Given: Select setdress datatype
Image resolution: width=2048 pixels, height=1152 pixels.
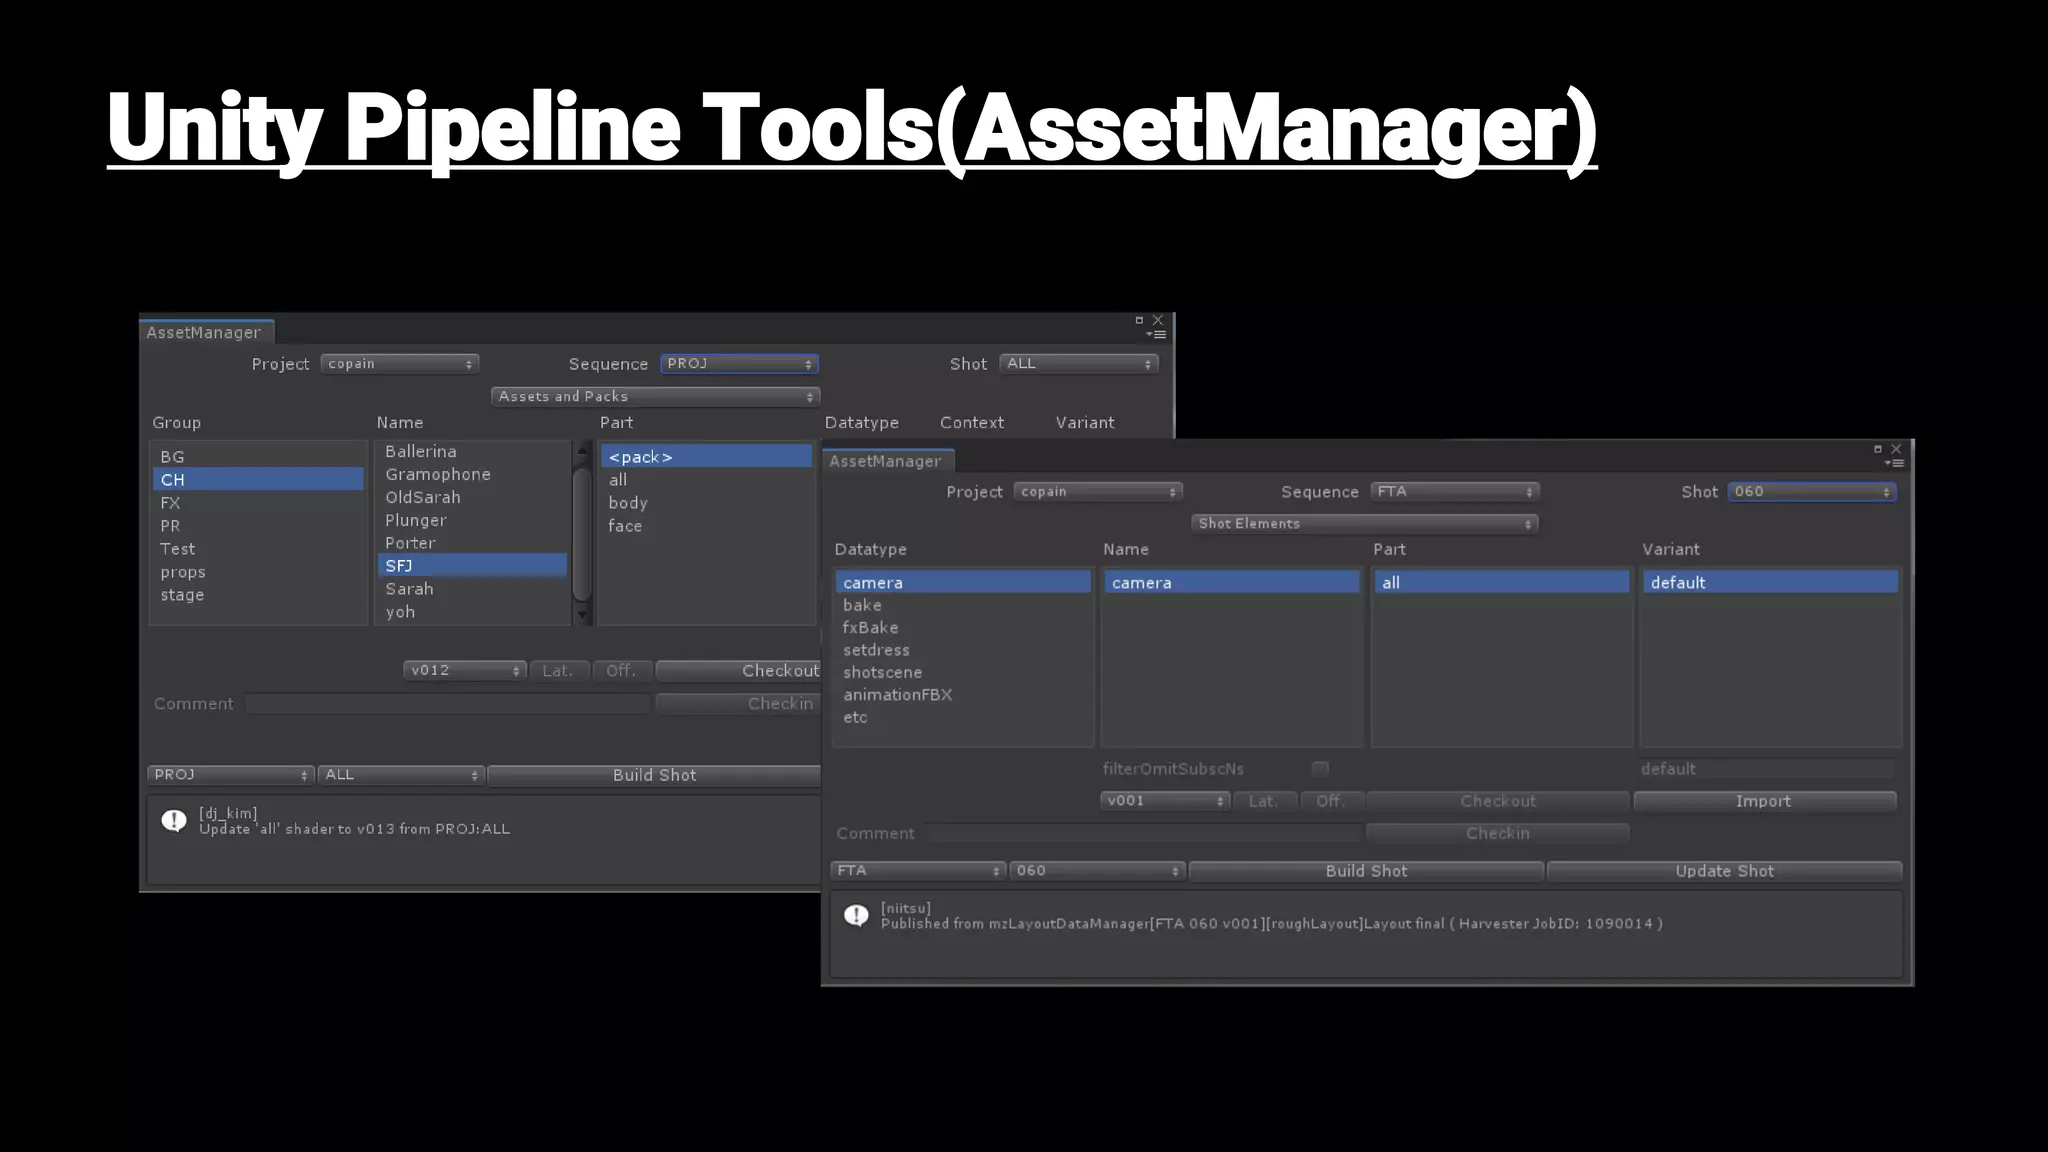Looking at the screenshot, I should tap(963, 650).
